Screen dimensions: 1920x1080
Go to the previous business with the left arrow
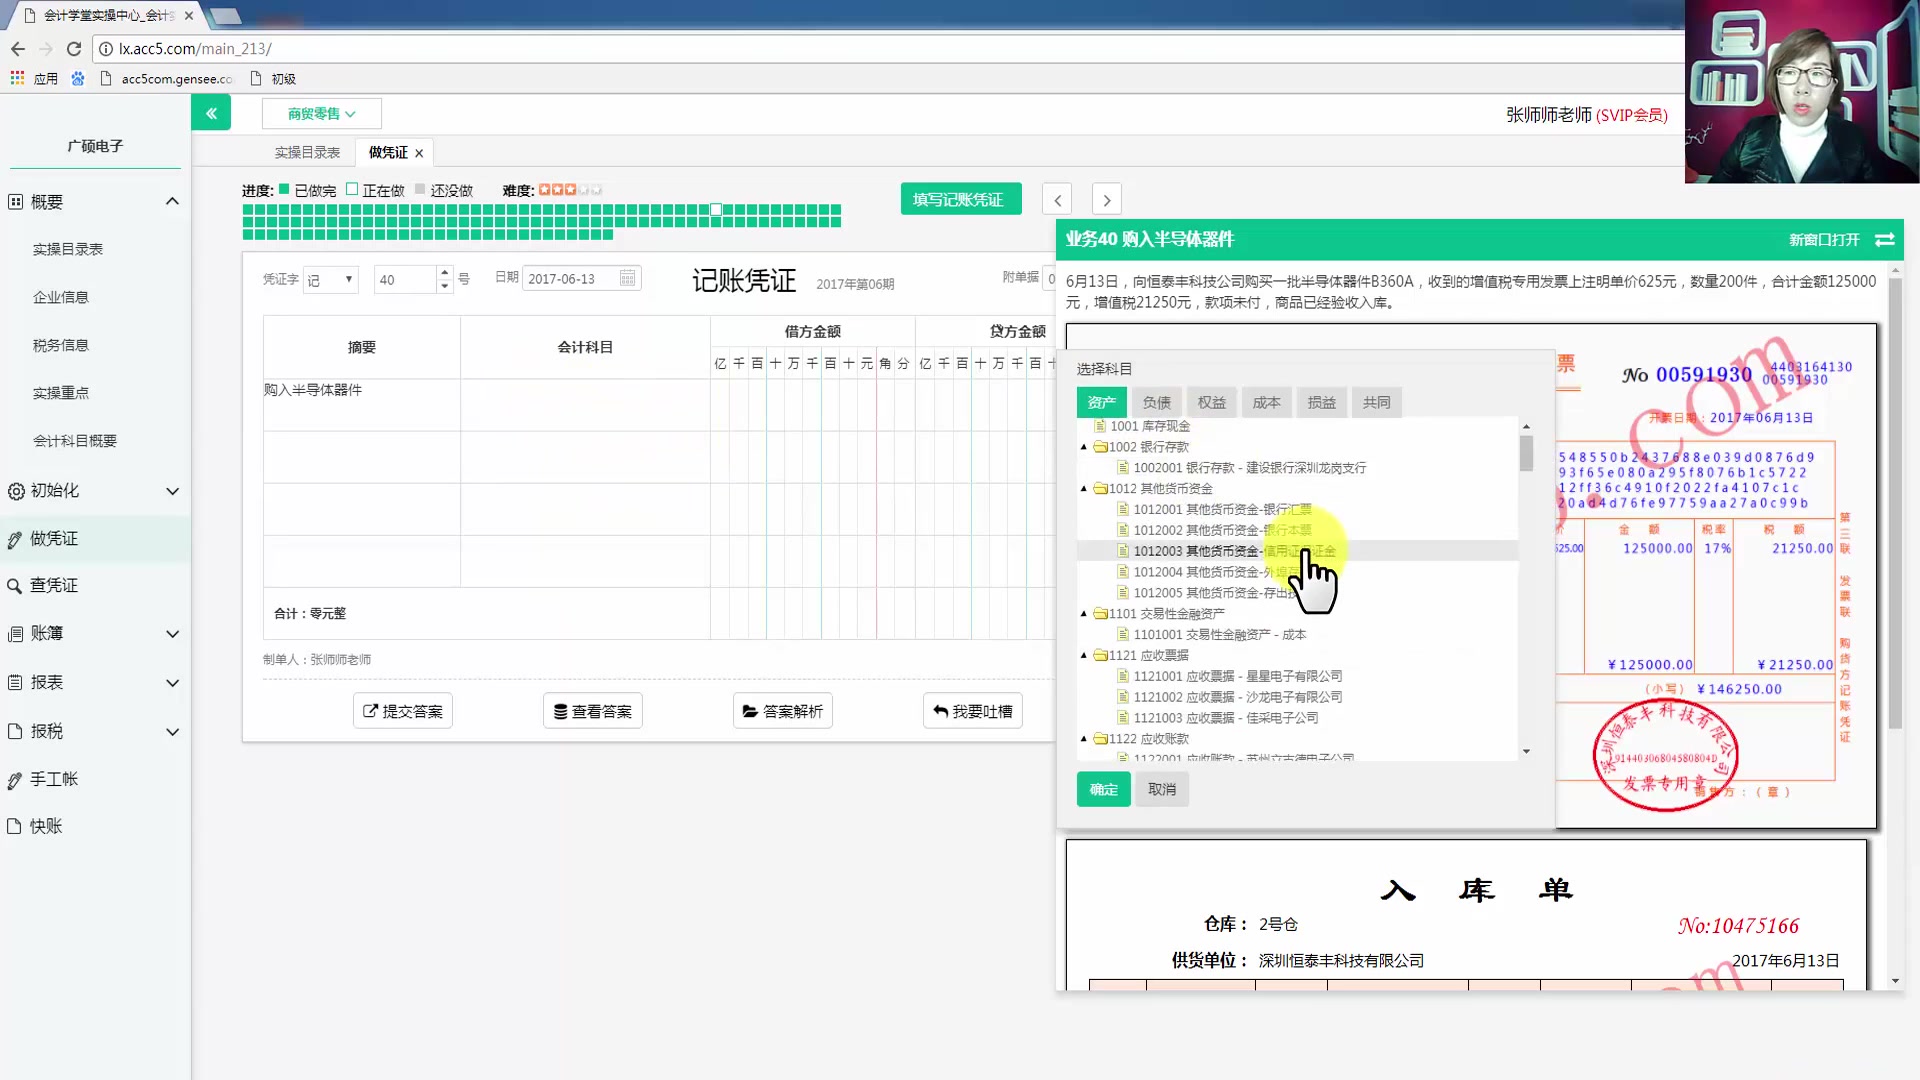(1057, 200)
